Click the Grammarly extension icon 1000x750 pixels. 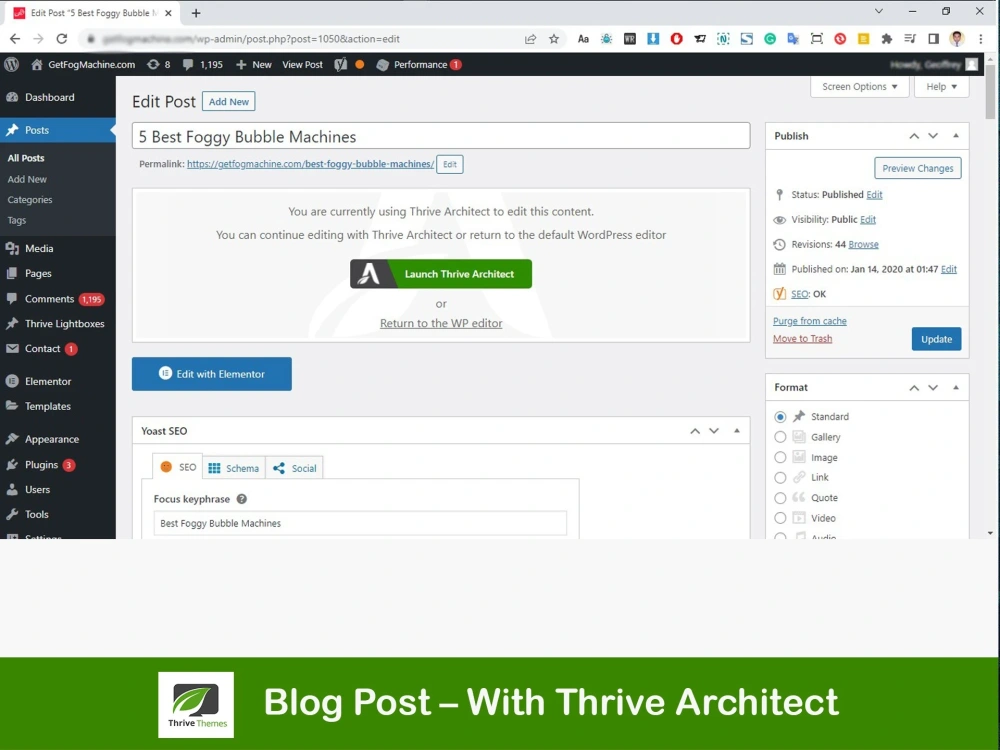tap(770, 39)
